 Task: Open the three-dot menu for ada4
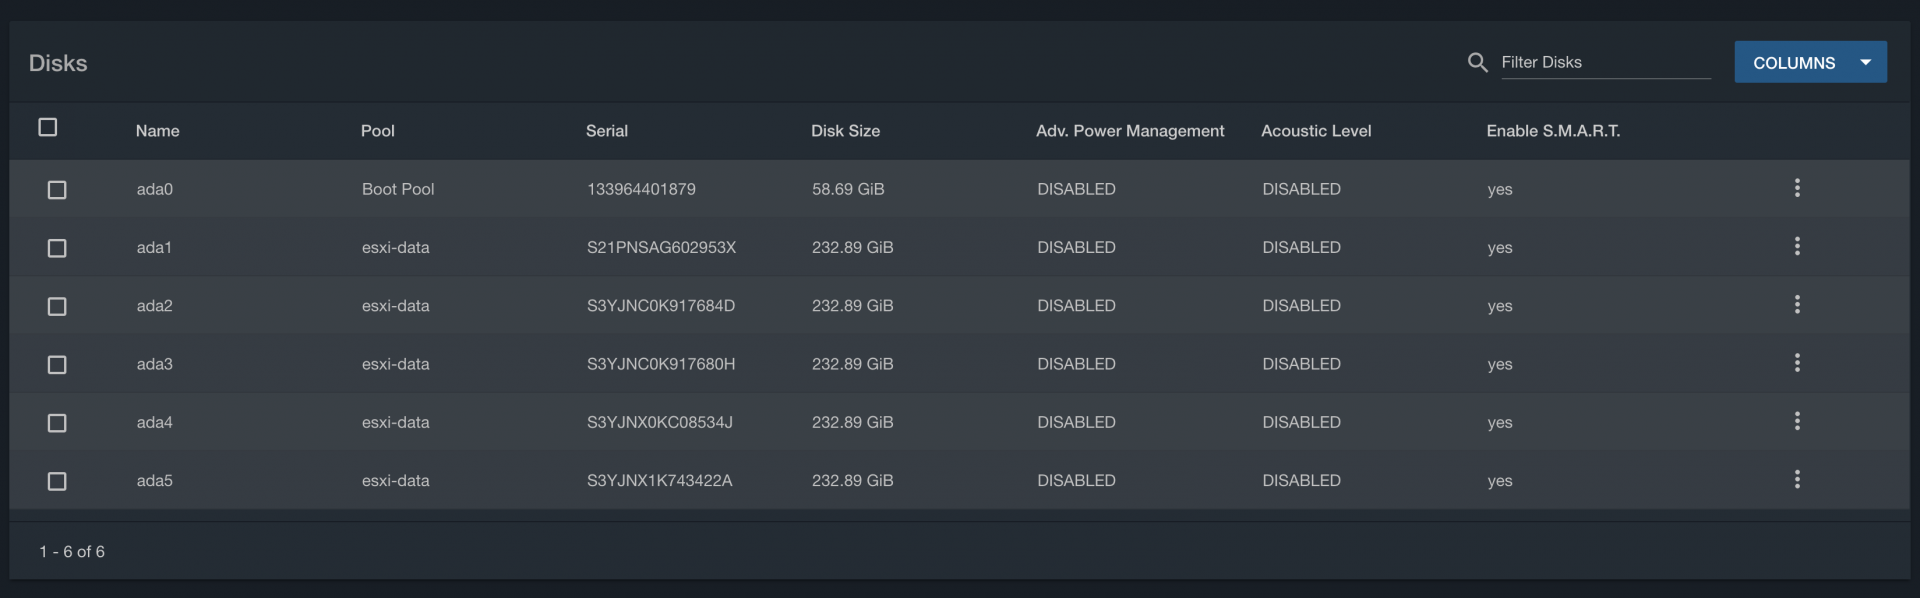tap(1797, 421)
